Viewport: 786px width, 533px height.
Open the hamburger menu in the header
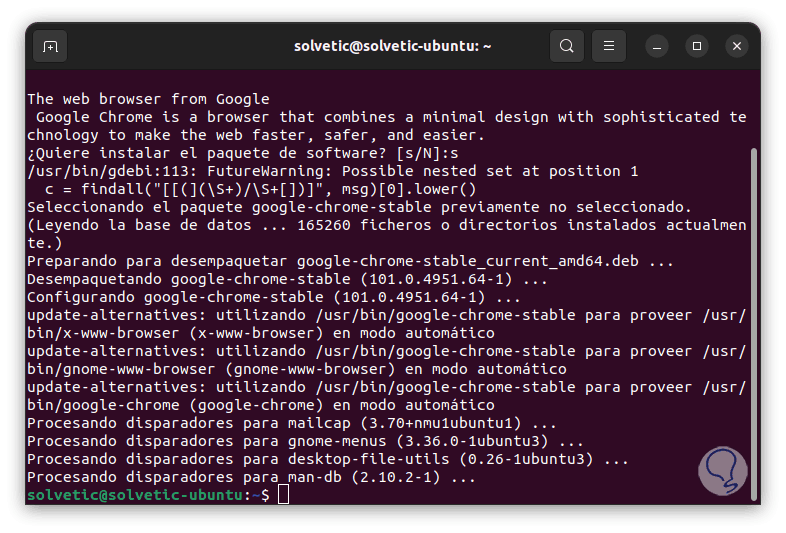pos(608,46)
